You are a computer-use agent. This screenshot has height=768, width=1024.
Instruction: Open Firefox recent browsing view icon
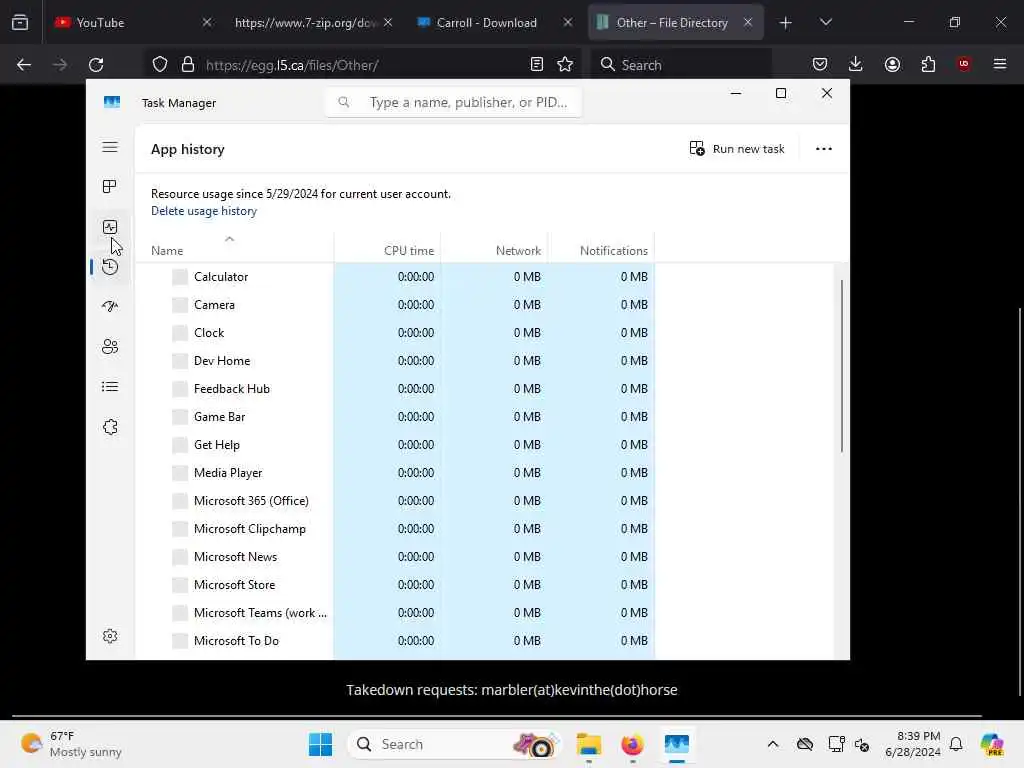click(x=20, y=23)
